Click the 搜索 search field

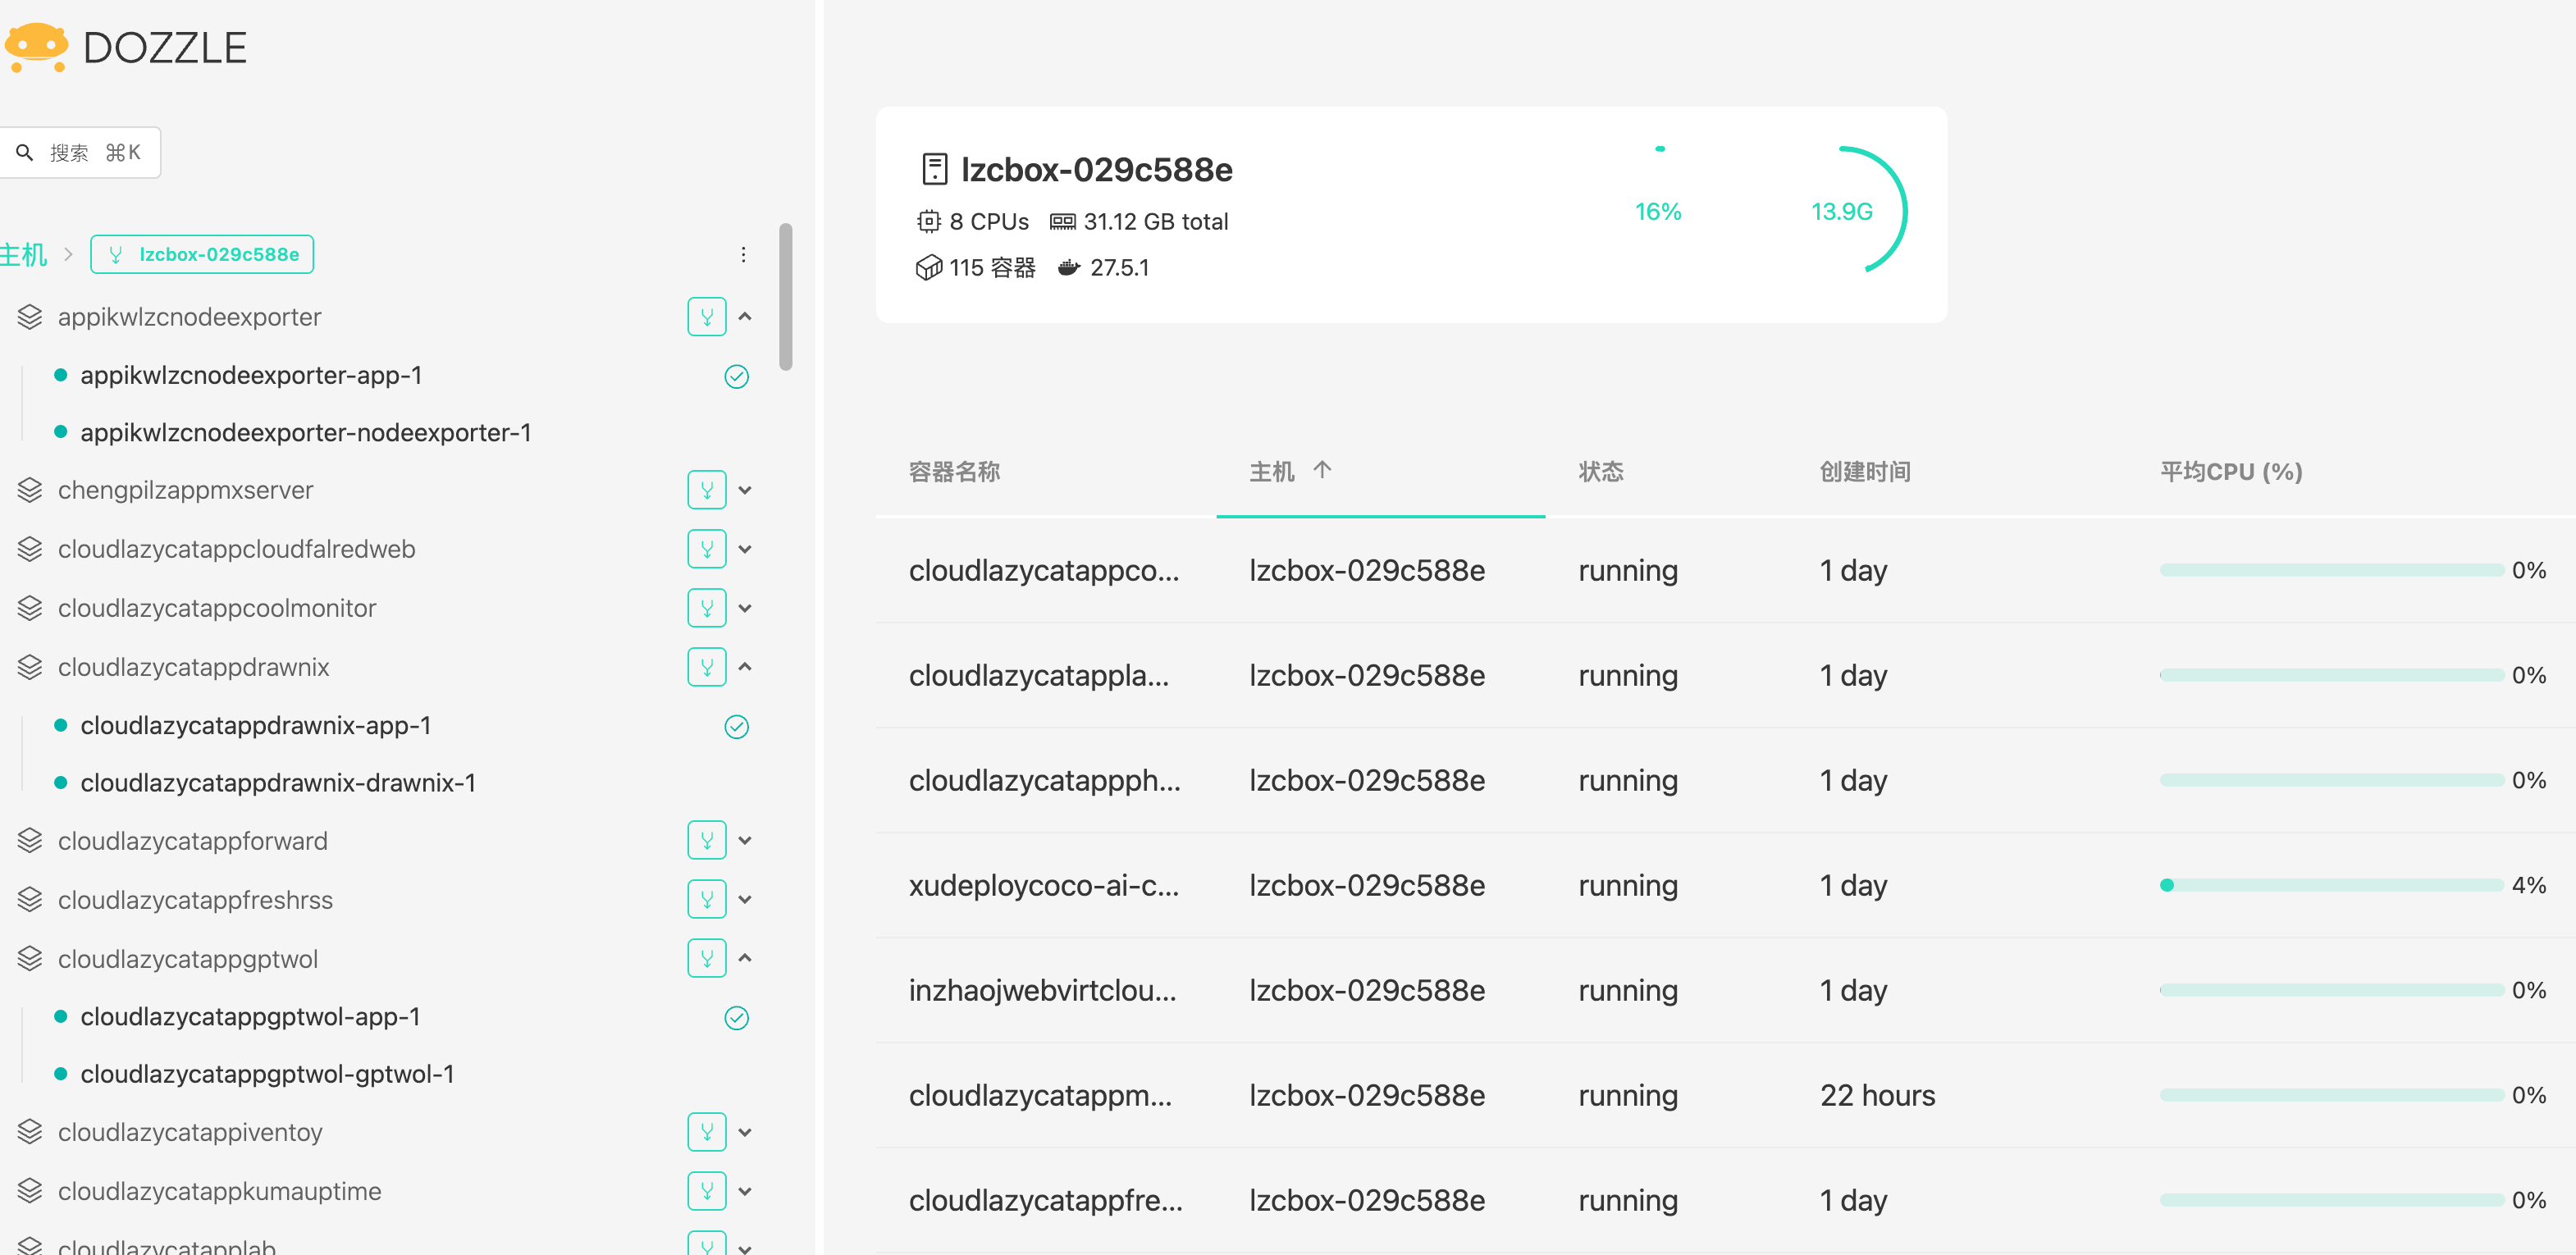[x=80, y=153]
